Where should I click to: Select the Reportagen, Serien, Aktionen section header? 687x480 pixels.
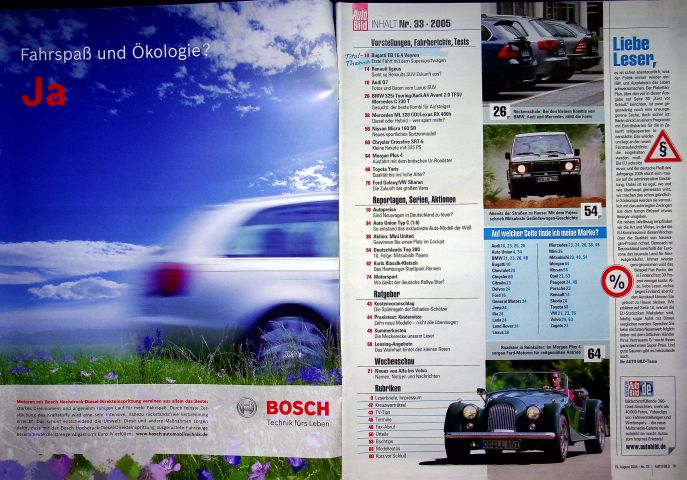pyautogui.click(x=410, y=199)
